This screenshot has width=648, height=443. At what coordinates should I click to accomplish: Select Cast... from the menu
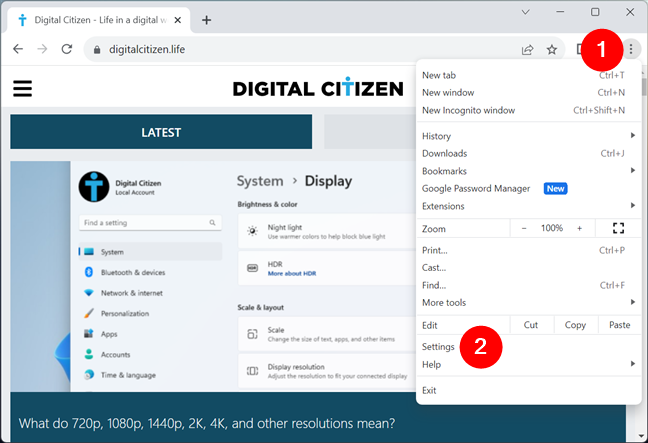(x=529, y=268)
